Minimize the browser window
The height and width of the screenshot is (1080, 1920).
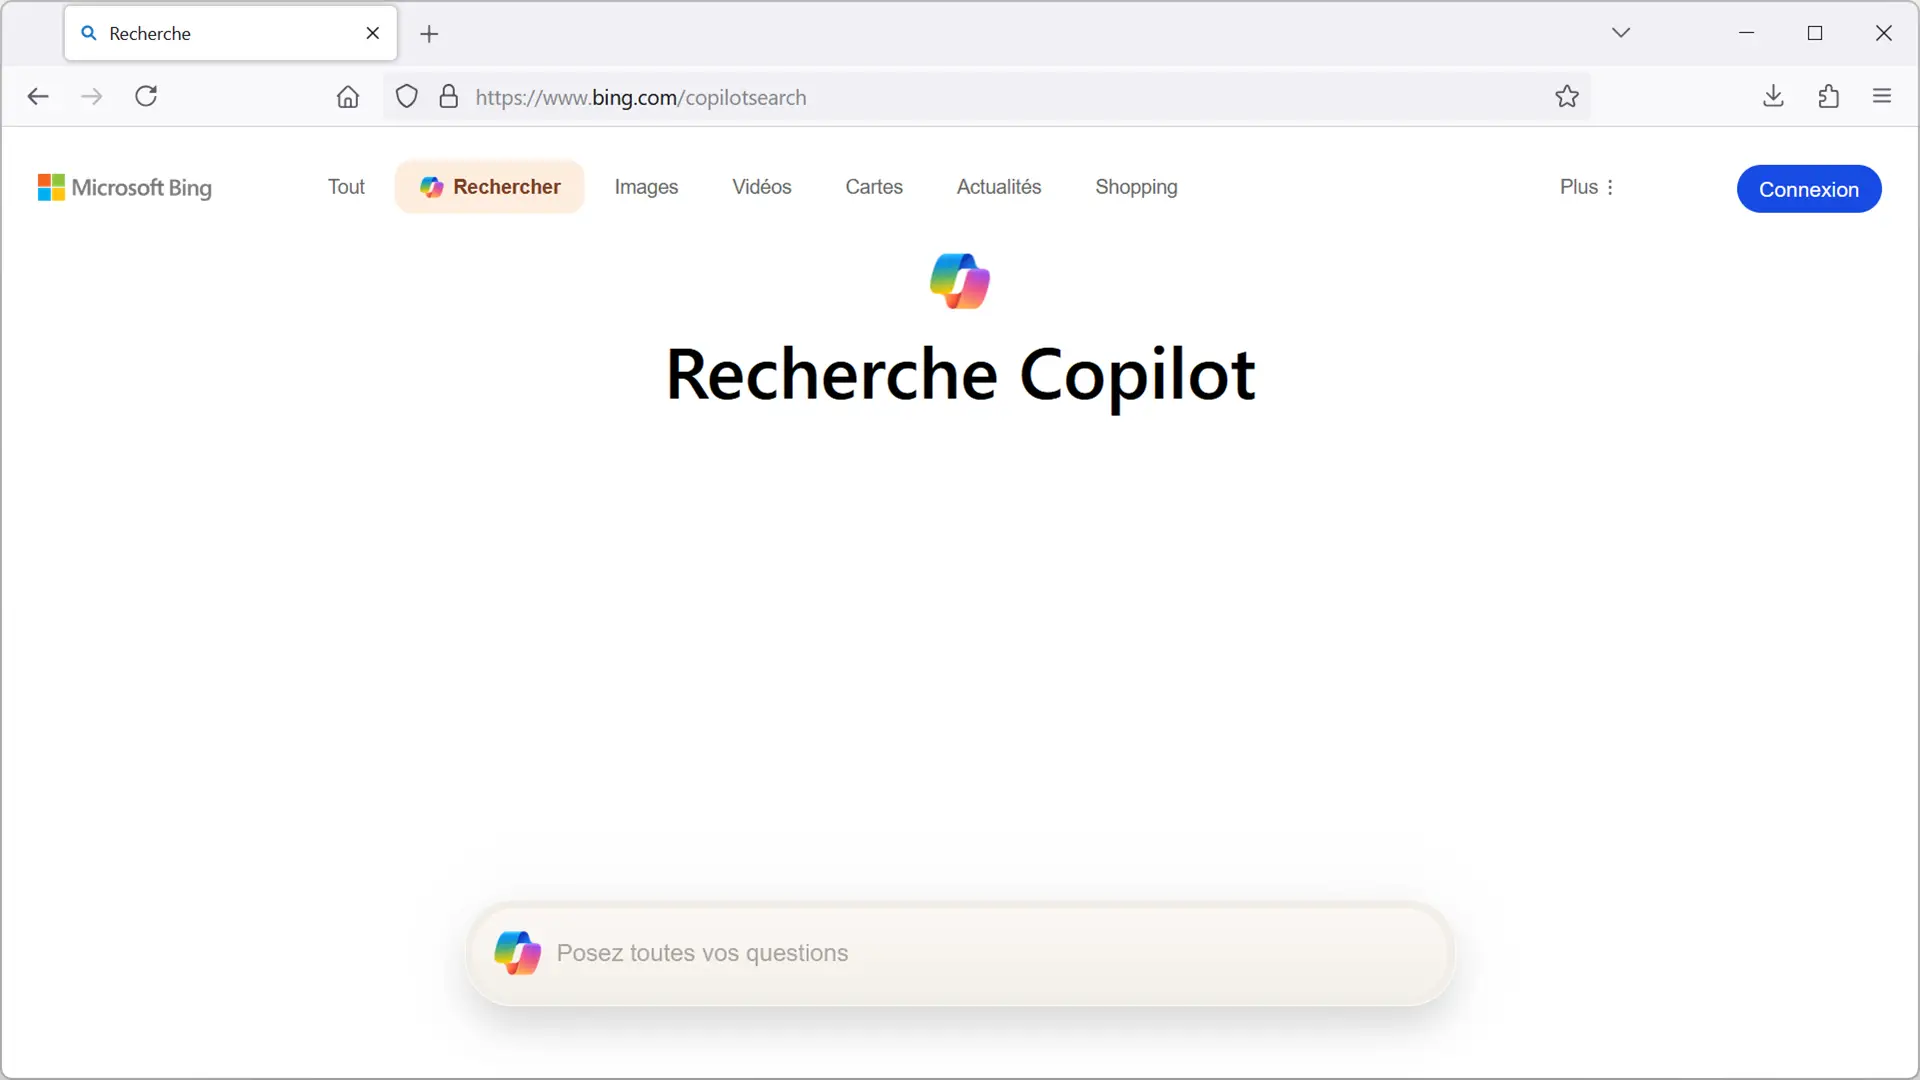(1746, 33)
